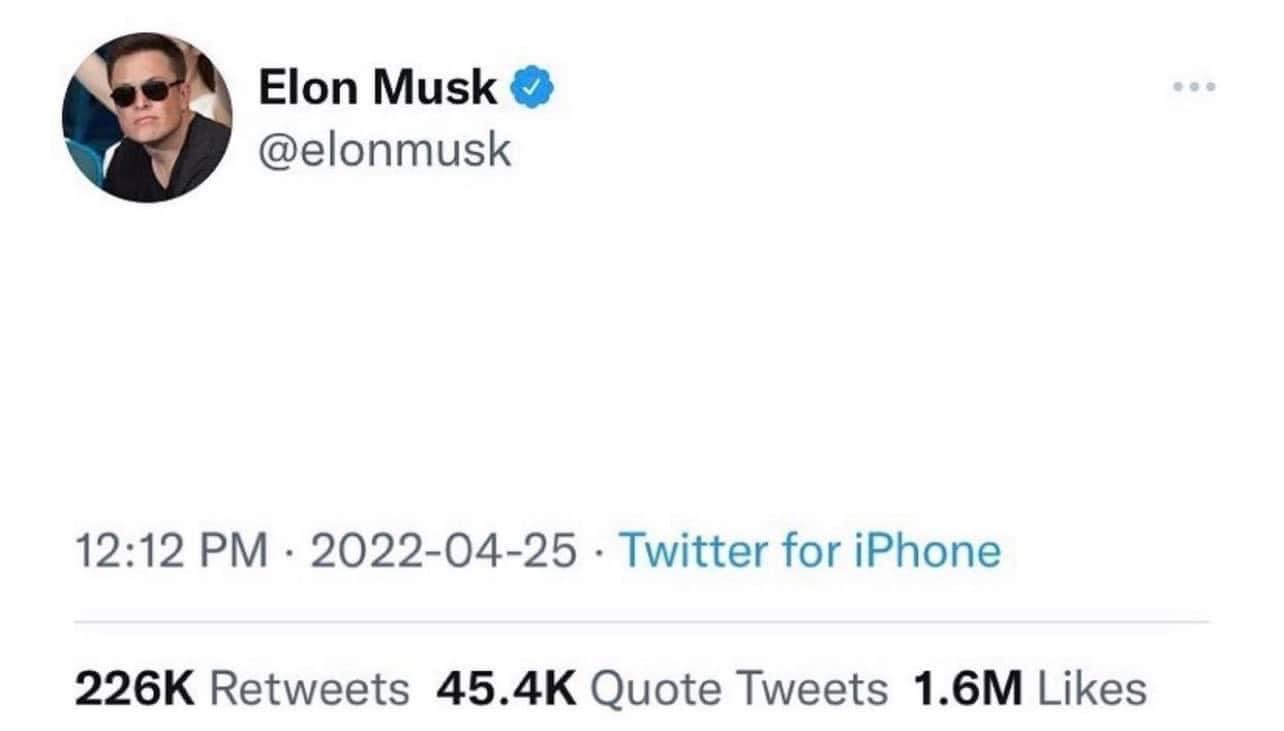1284x731 pixels.
Task: Open the Twitter for iPhone source link
Action: pyautogui.click(x=810, y=551)
